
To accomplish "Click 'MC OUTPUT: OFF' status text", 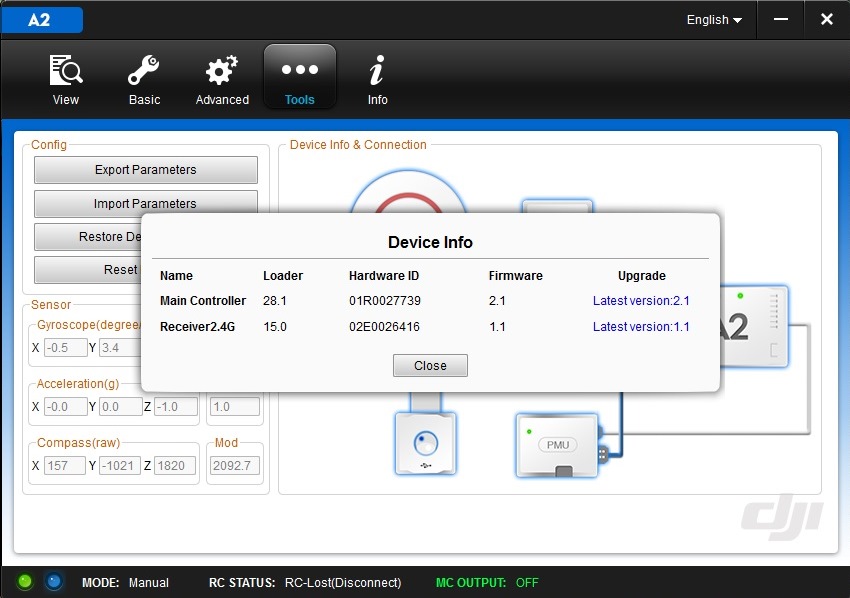I will tap(487, 583).
